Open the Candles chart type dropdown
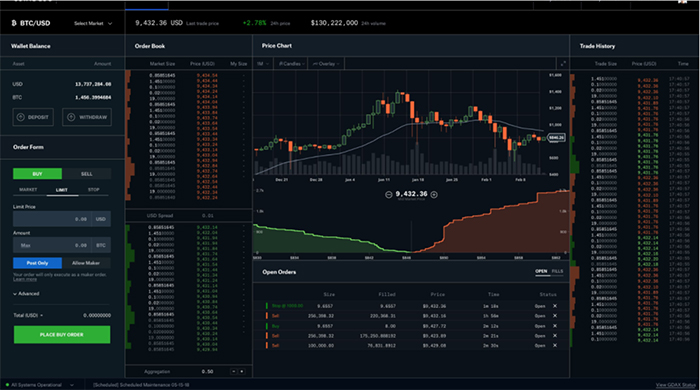 (x=292, y=64)
